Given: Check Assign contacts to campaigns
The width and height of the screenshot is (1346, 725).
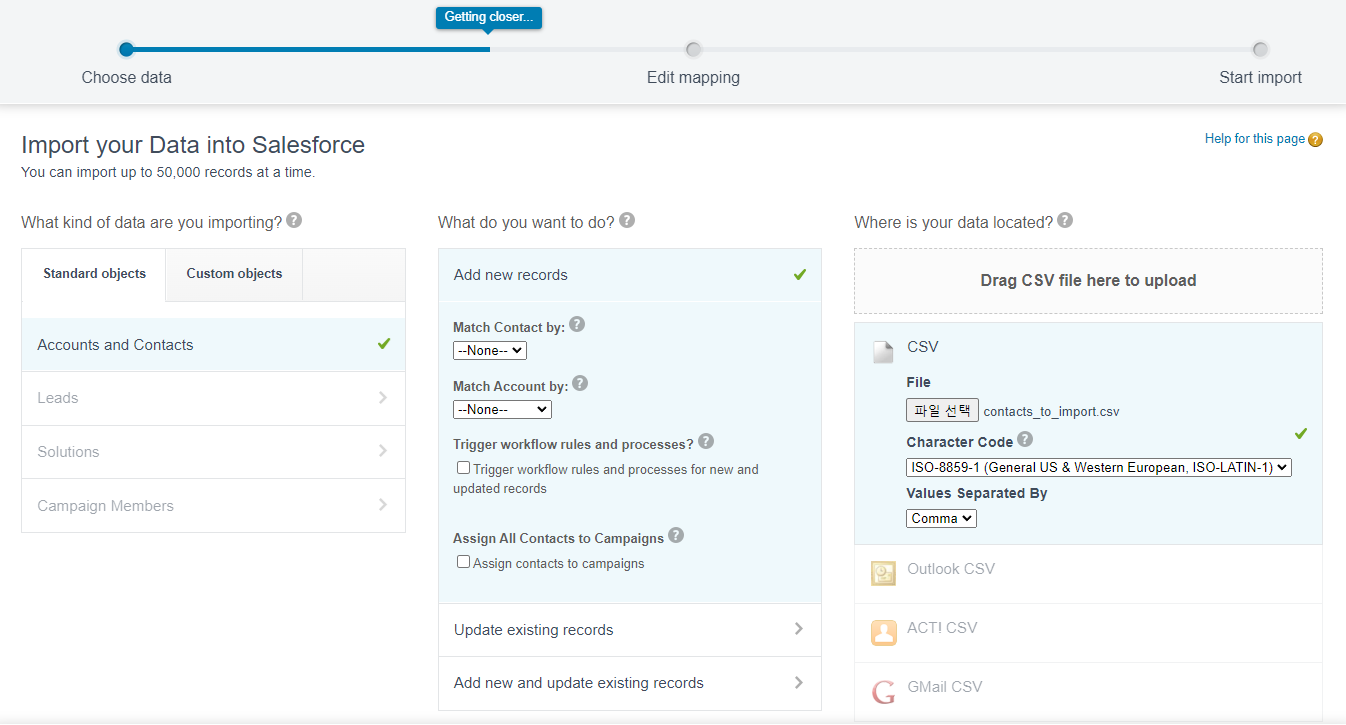Looking at the screenshot, I should [x=463, y=562].
